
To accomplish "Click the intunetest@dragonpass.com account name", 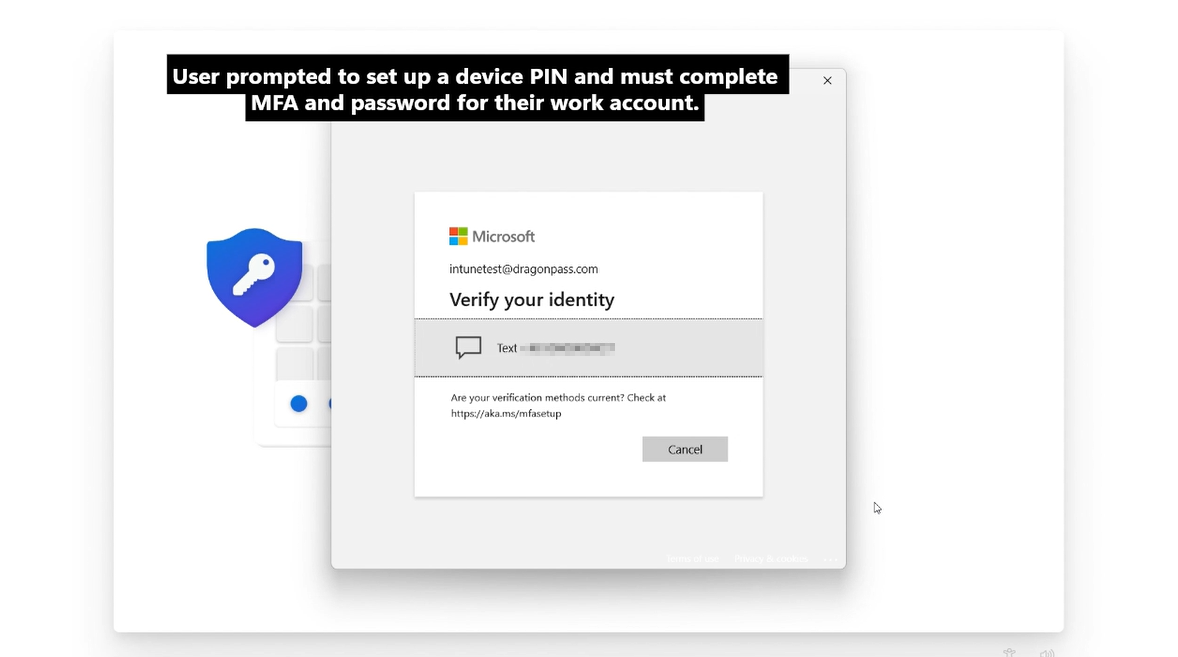I will pos(524,269).
